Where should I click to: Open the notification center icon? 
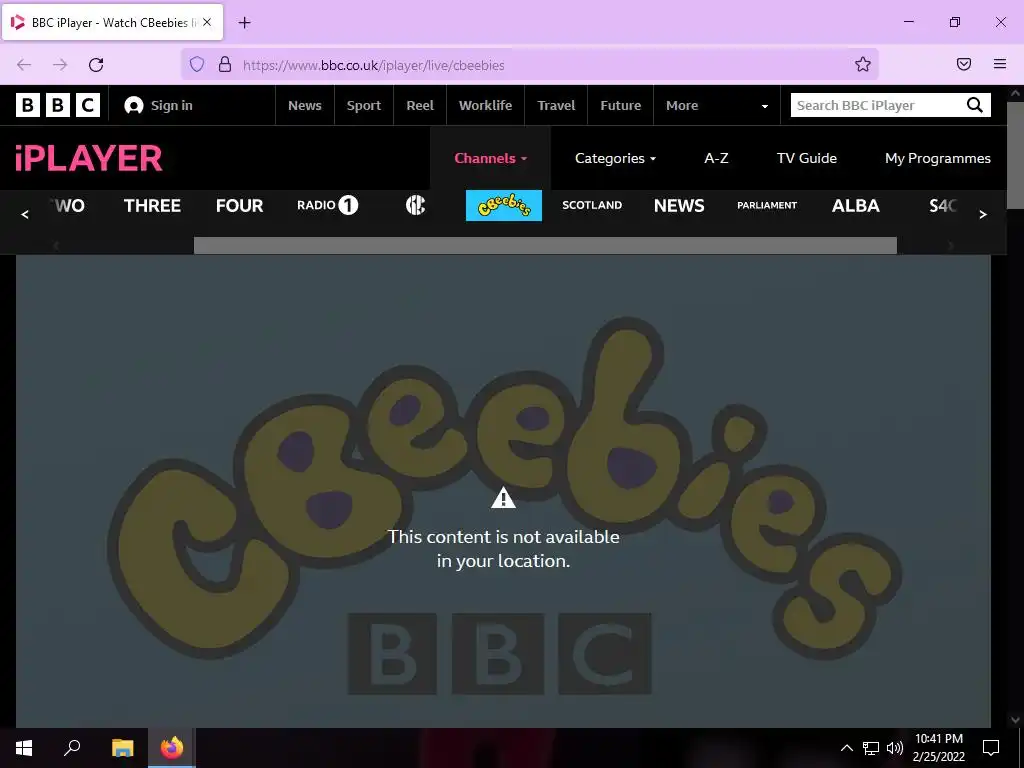[x=991, y=748]
